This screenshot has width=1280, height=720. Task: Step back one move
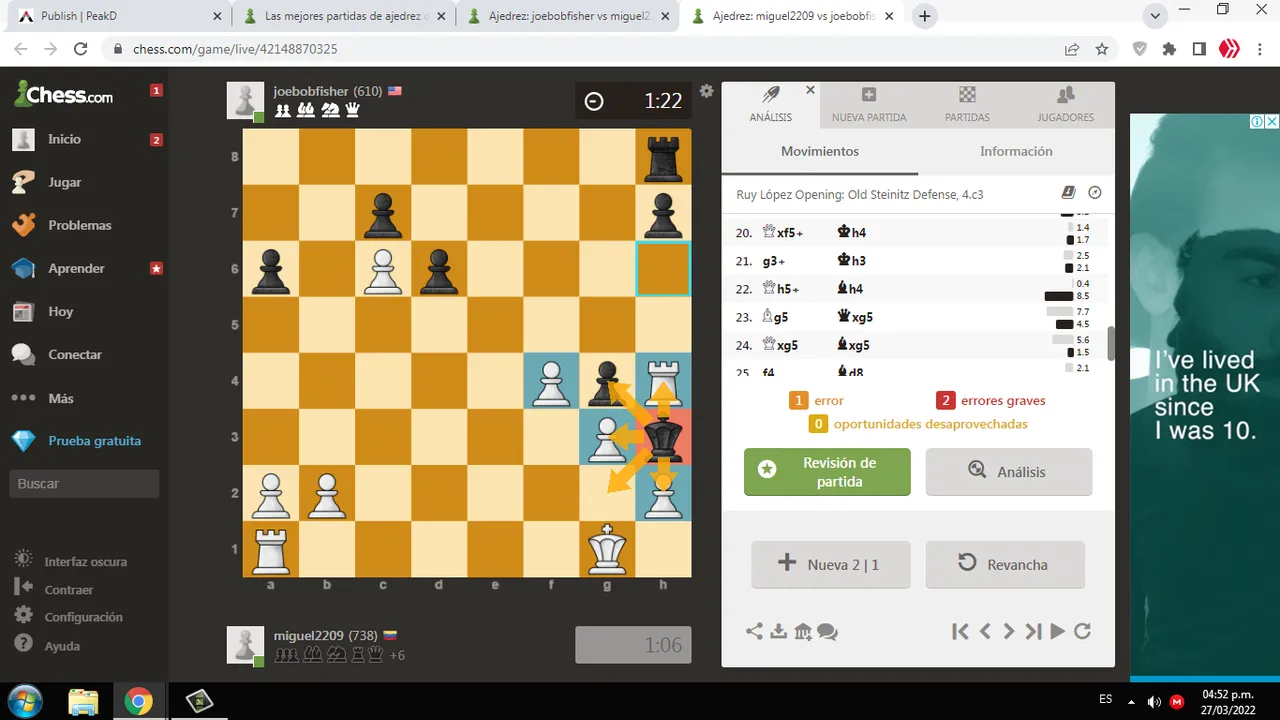(985, 631)
